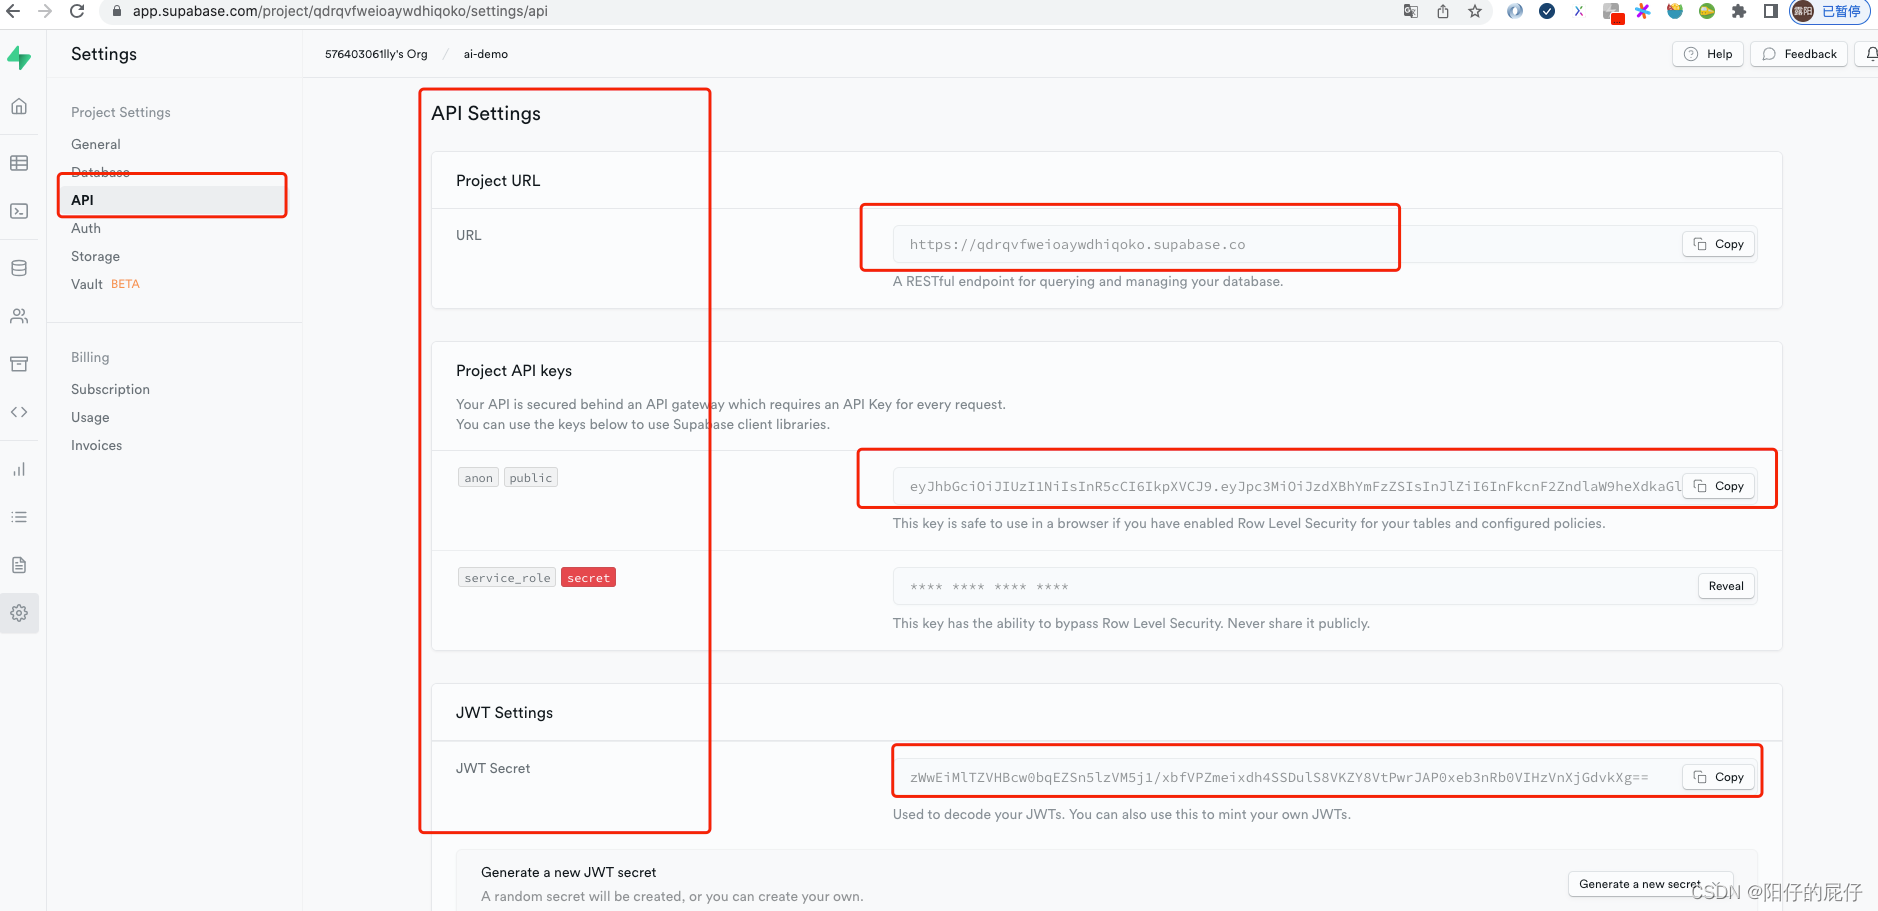Open Invoices billing page
Image resolution: width=1878 pixels, height=911 pixels.
(96, 445)
